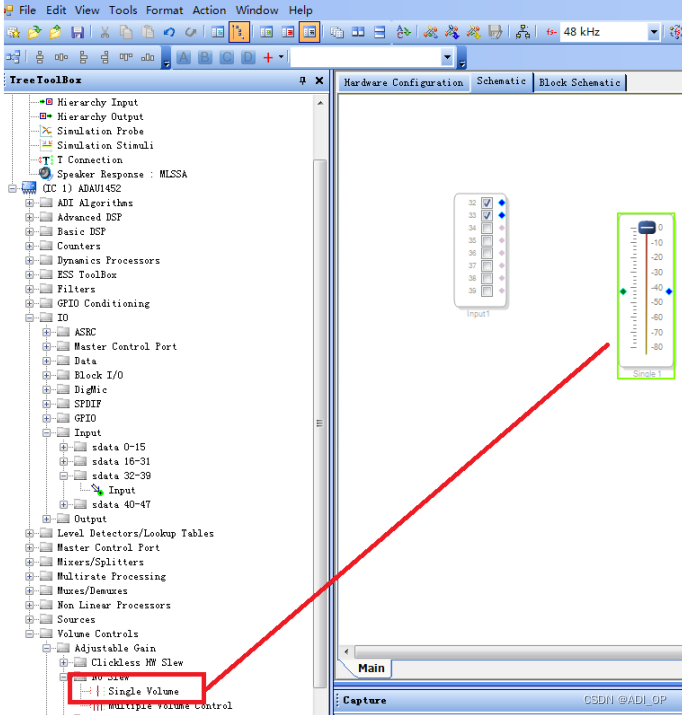
Task: Click the first align-blocks icon in second toolbar
Action: pos(40,57)
